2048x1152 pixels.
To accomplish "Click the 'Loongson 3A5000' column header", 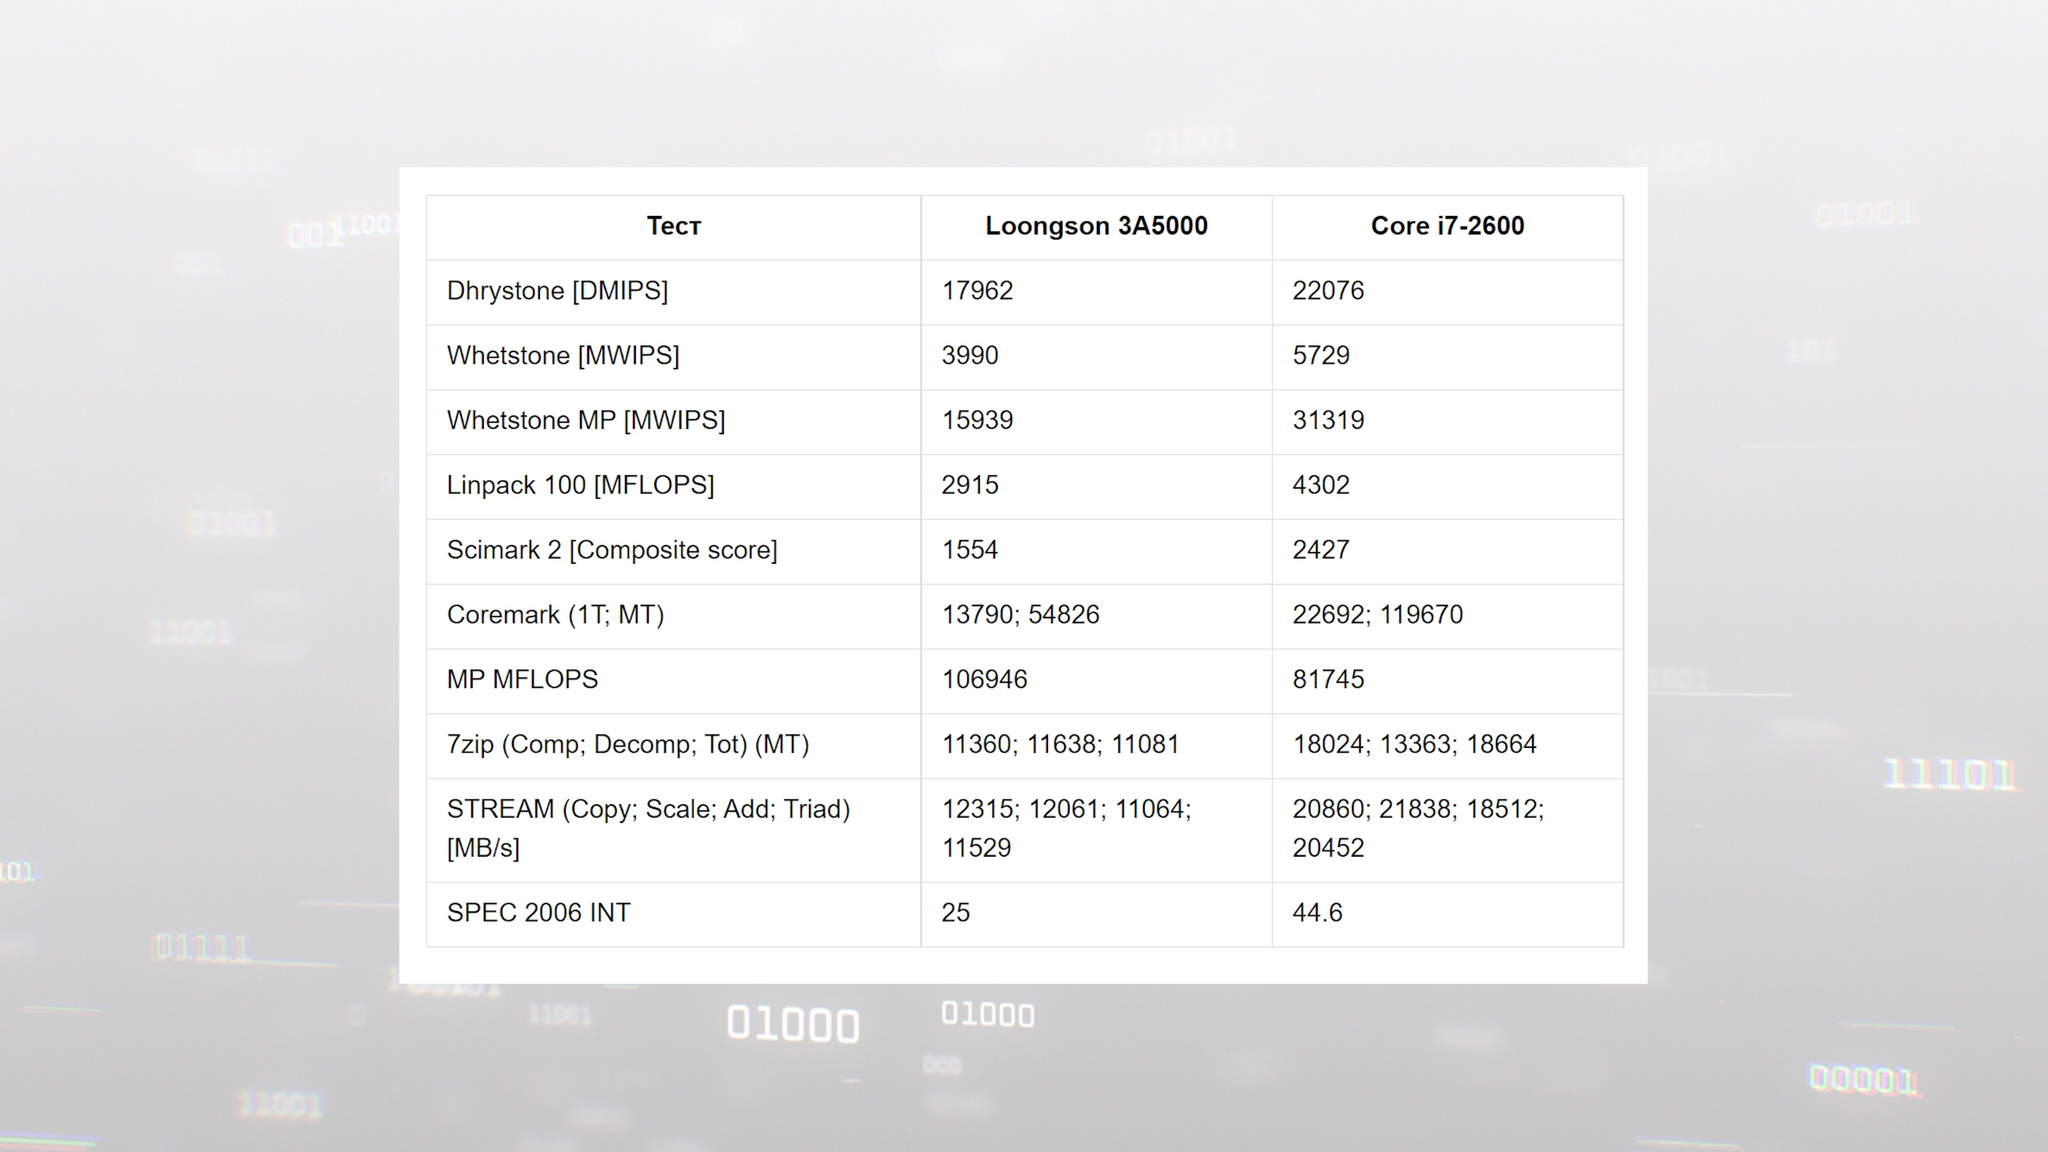I will 1096,226.
